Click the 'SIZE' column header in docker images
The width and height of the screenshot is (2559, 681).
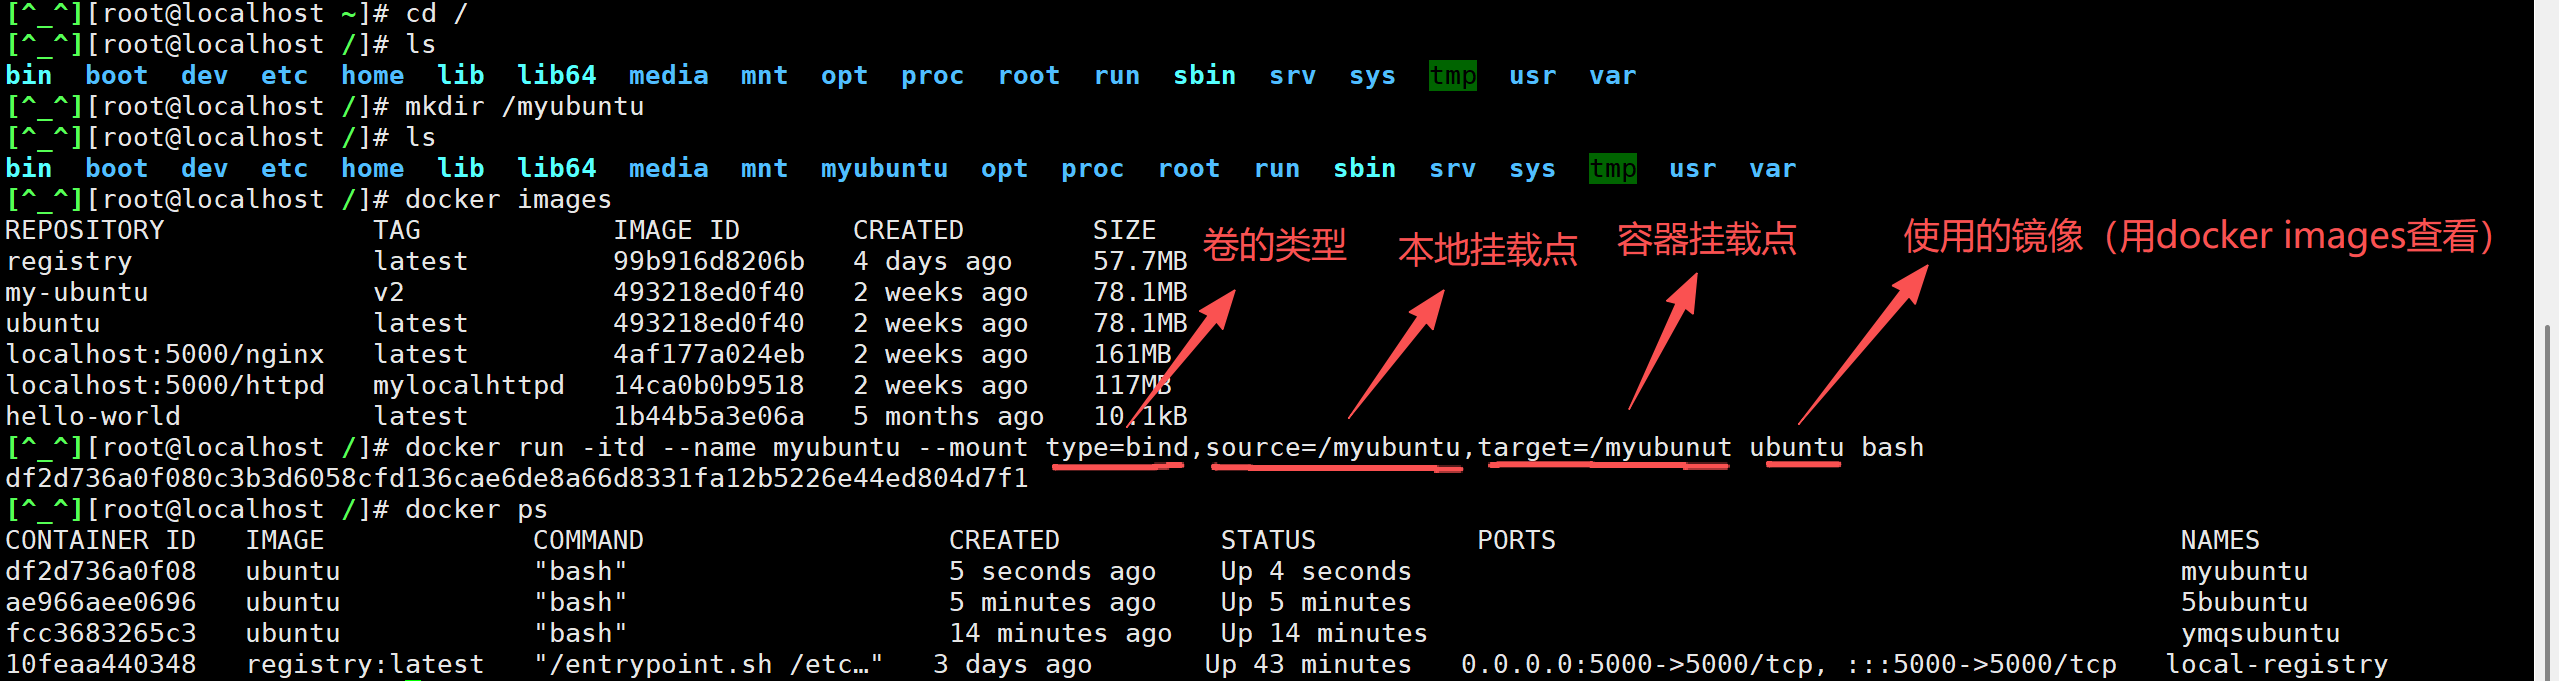[1124, 231]
